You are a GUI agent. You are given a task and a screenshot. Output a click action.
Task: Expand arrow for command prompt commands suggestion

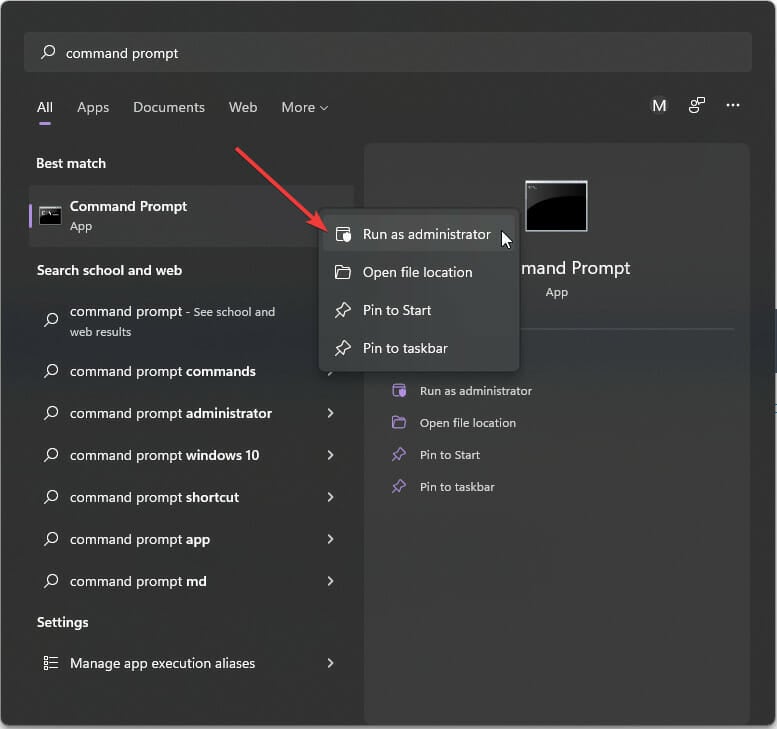tap(330, 372)
